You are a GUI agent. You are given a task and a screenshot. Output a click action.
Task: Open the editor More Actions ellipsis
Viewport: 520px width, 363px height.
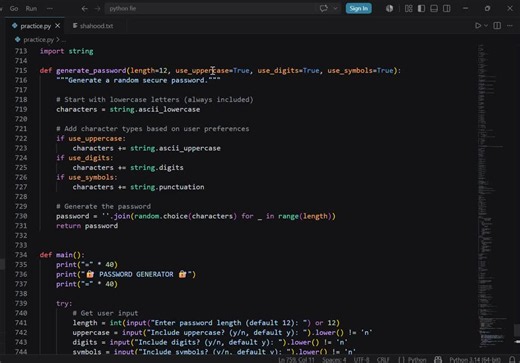(510, 26)
